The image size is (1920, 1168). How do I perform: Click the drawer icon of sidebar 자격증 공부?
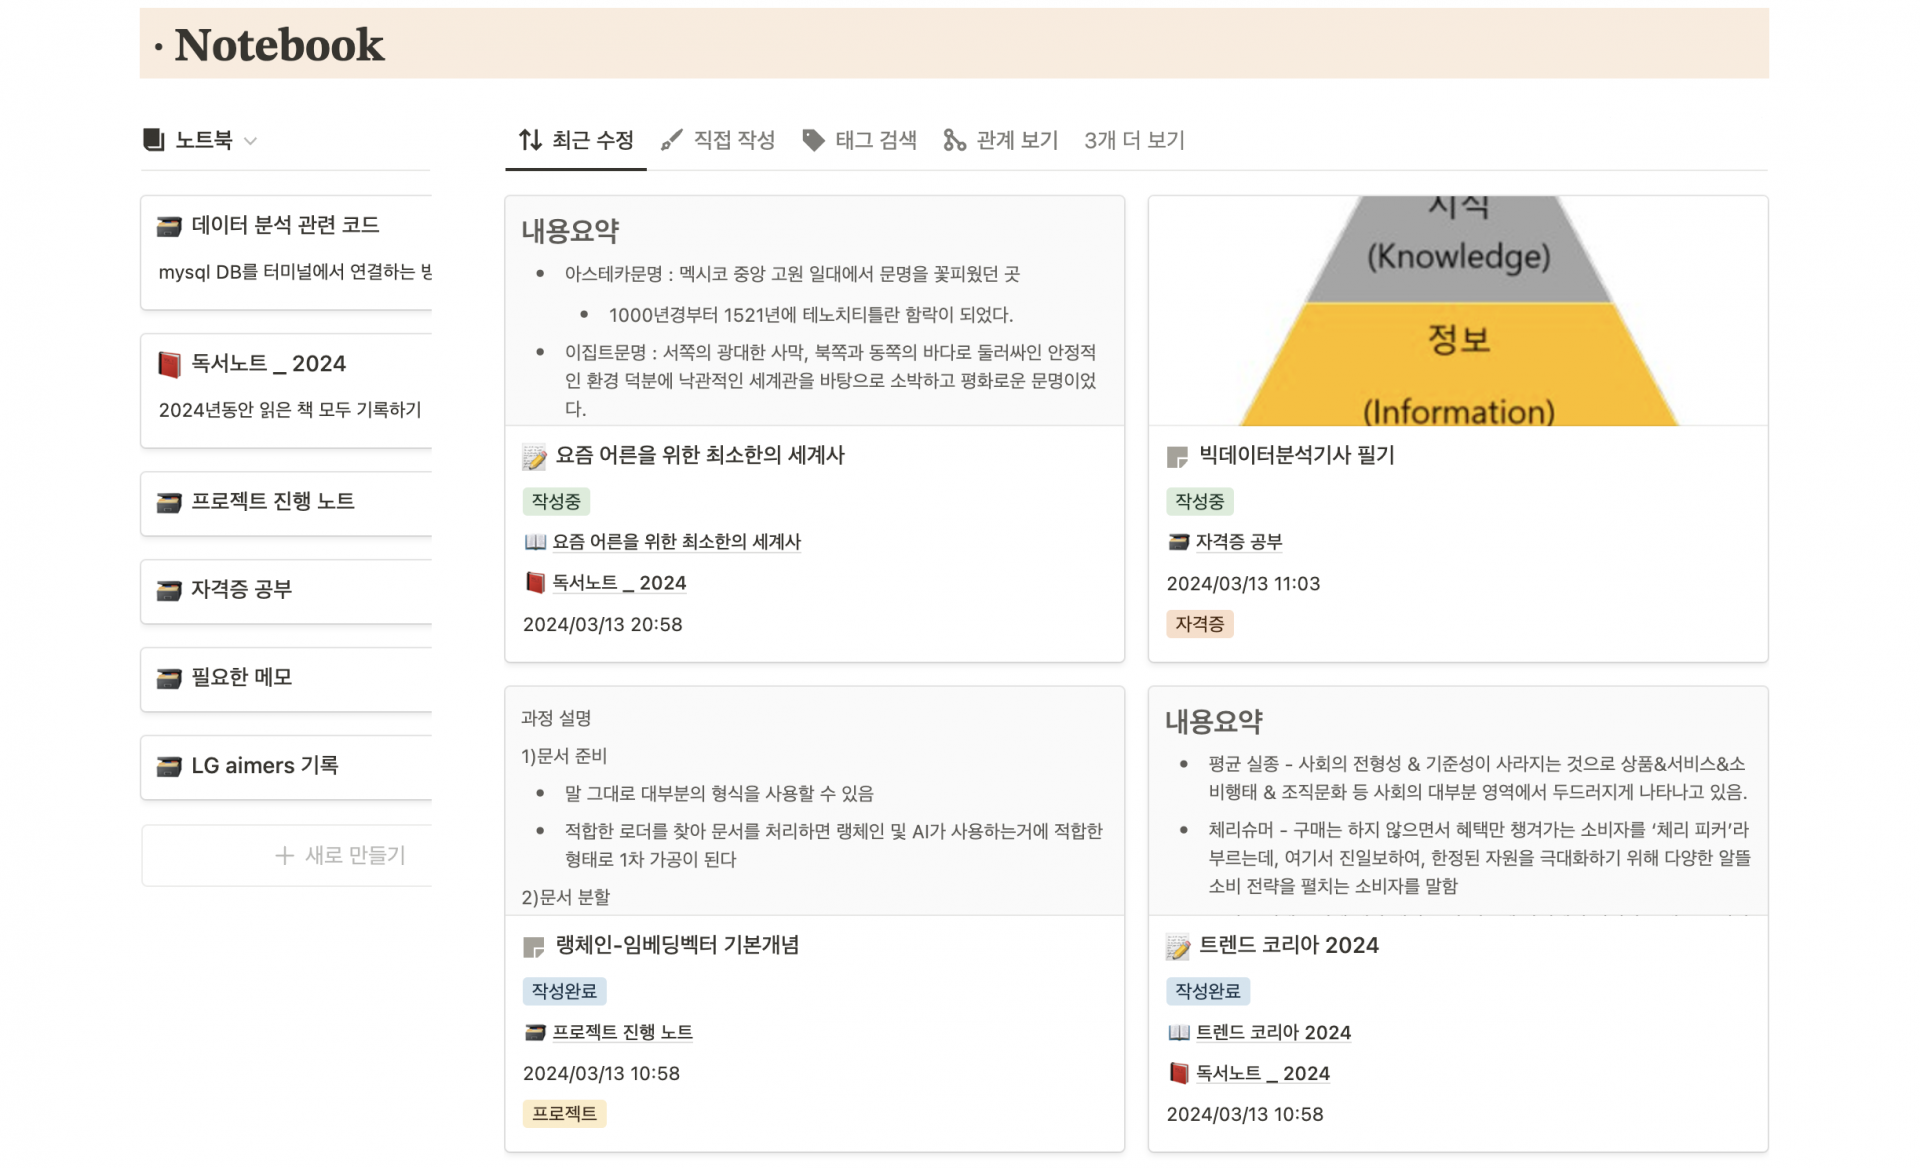[x=169, y=590]
